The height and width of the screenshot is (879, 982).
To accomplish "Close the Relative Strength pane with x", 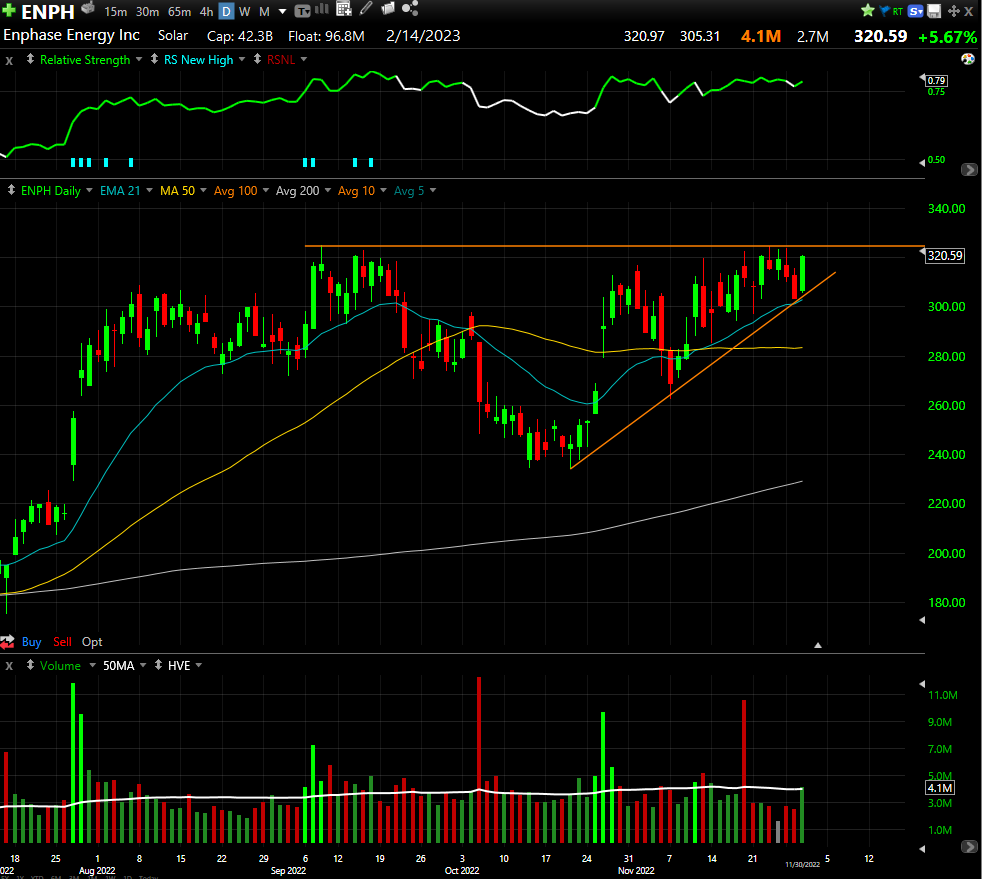I will (9, 61).
